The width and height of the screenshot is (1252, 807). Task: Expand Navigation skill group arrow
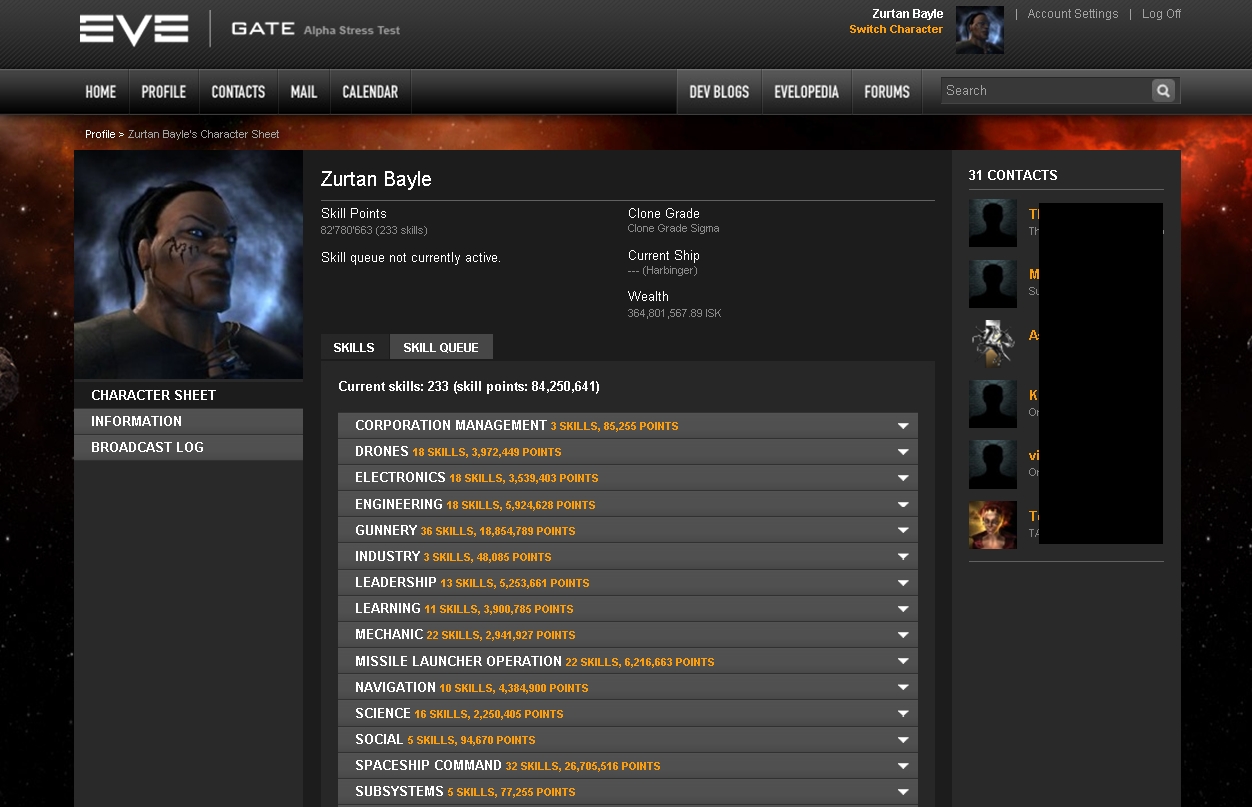click(x=903, y=688)
